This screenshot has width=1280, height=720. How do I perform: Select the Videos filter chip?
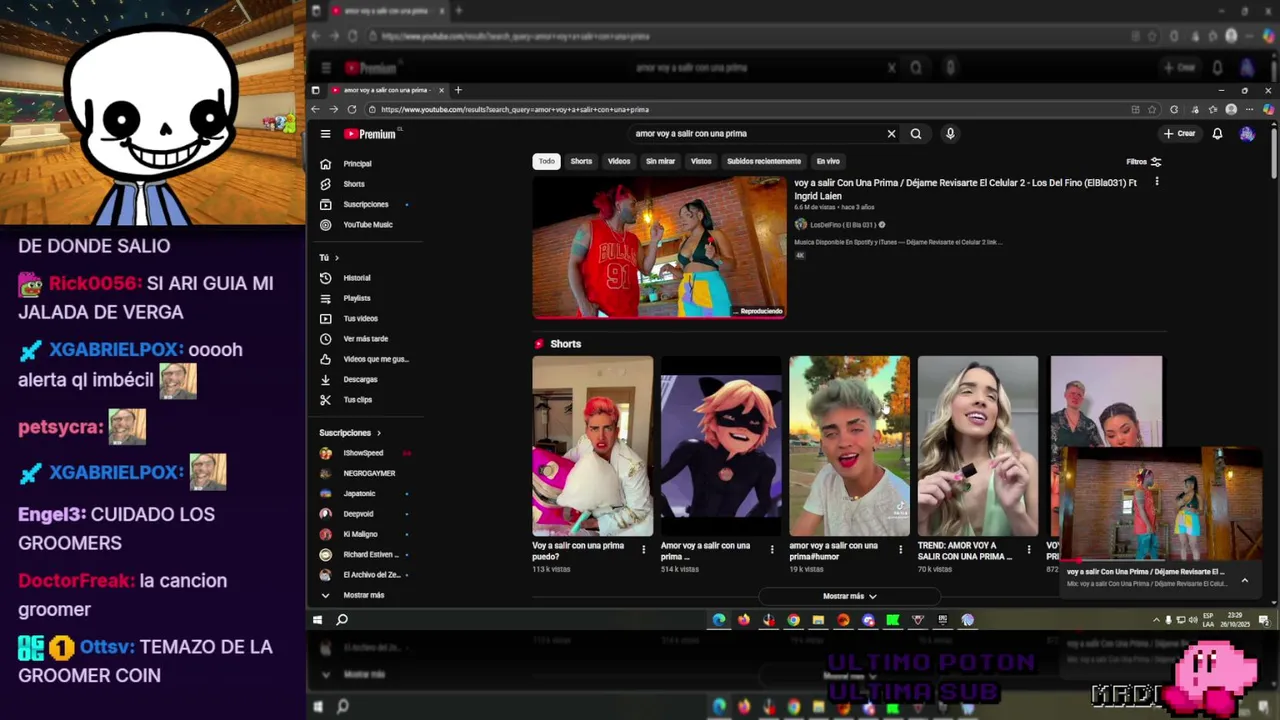(619, 161)
